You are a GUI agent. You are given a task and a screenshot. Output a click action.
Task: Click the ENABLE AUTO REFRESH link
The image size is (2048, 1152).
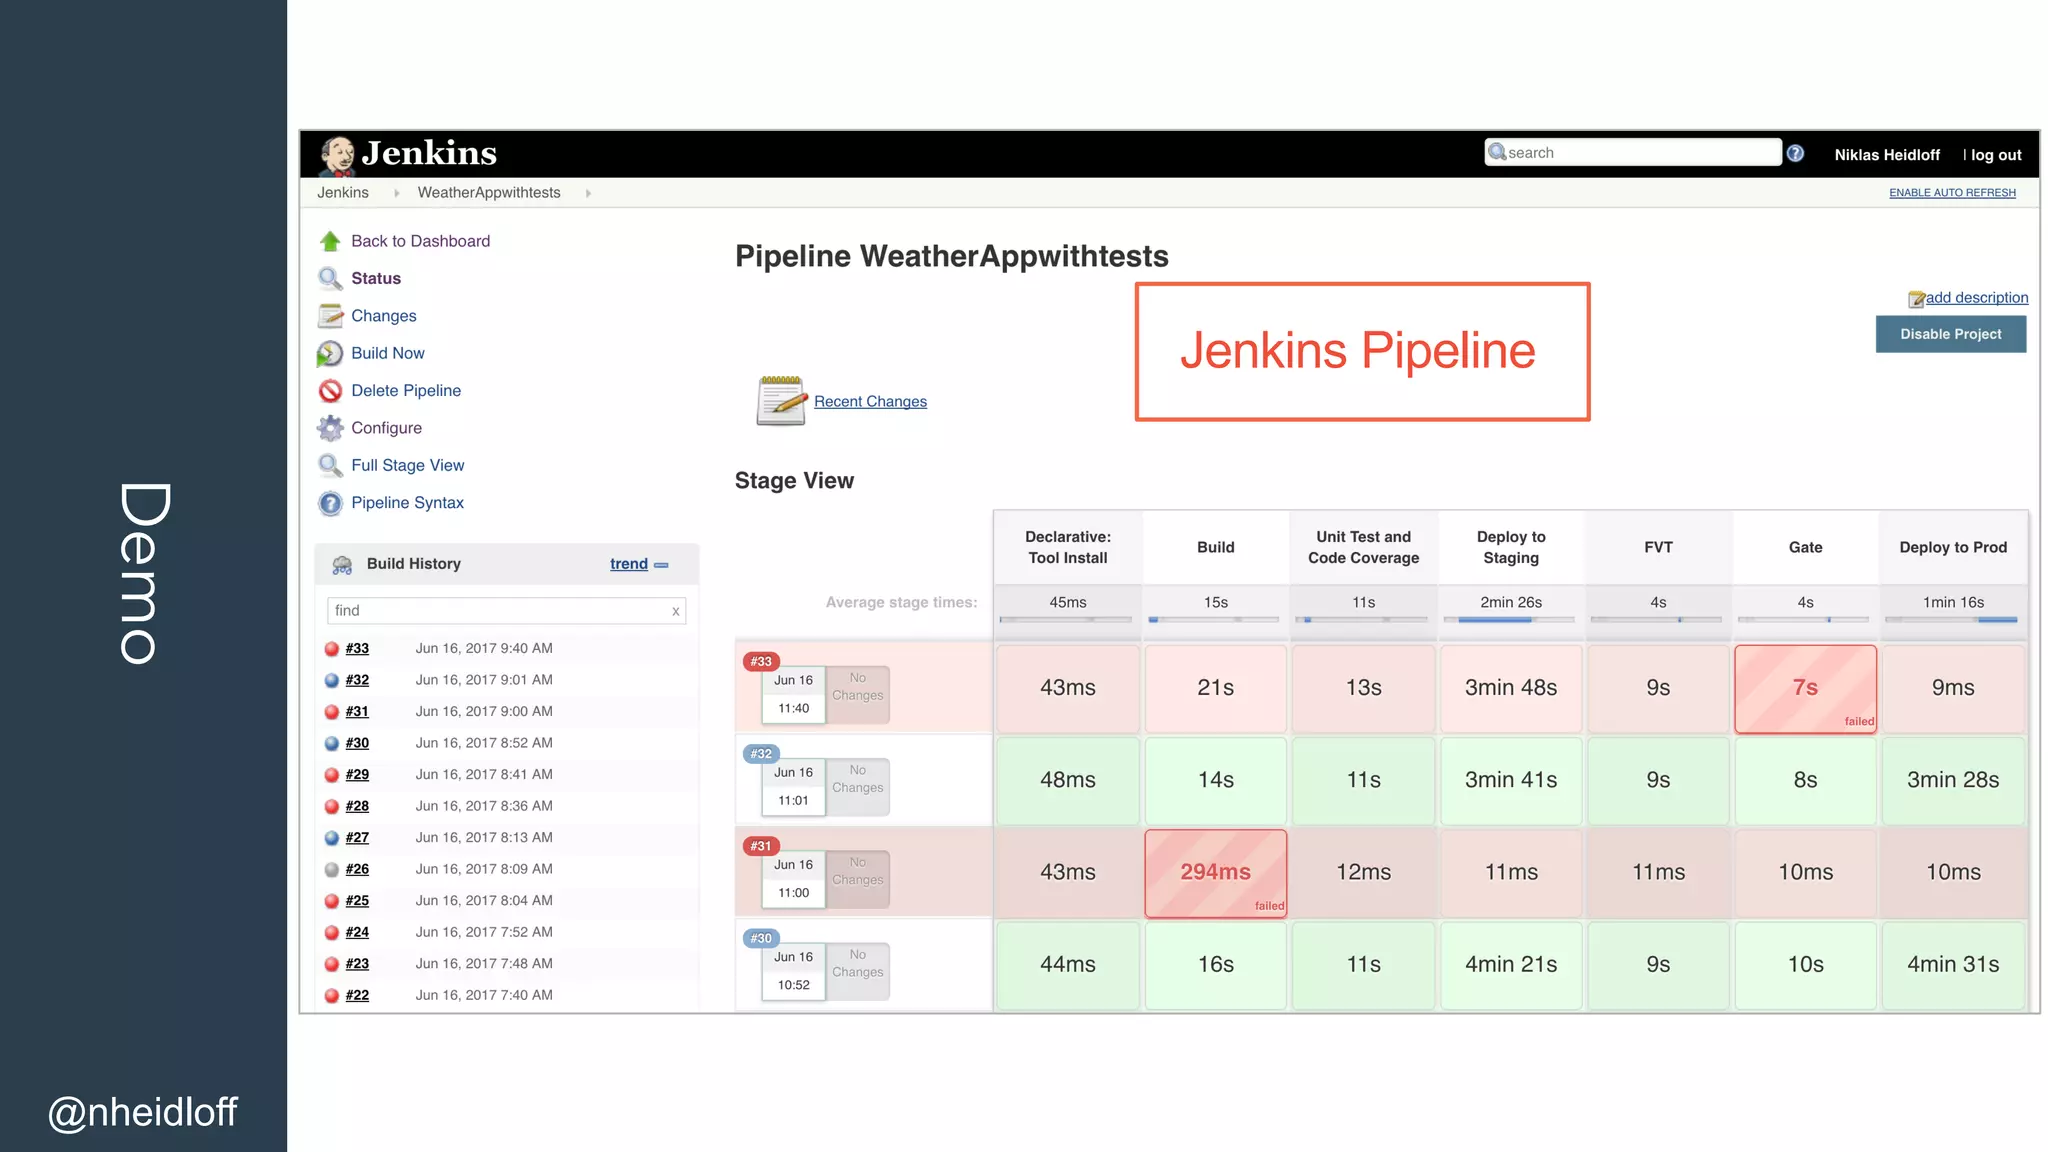[x=1952, y=193]
